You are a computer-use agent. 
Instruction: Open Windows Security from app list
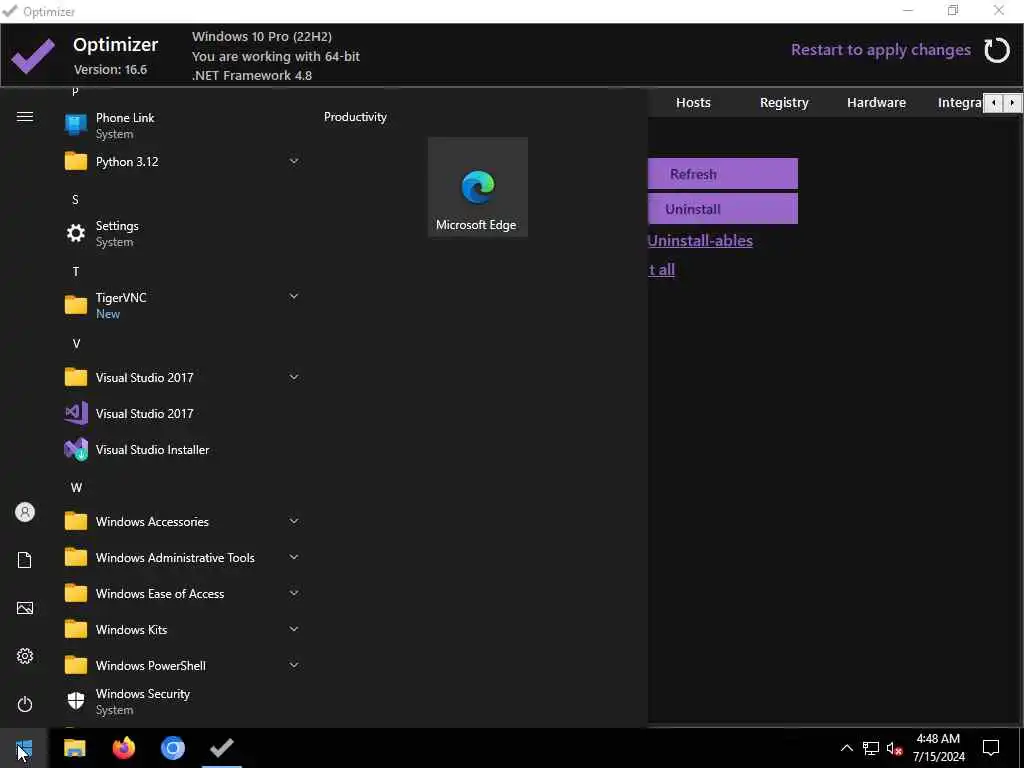(x=183, y=701)
